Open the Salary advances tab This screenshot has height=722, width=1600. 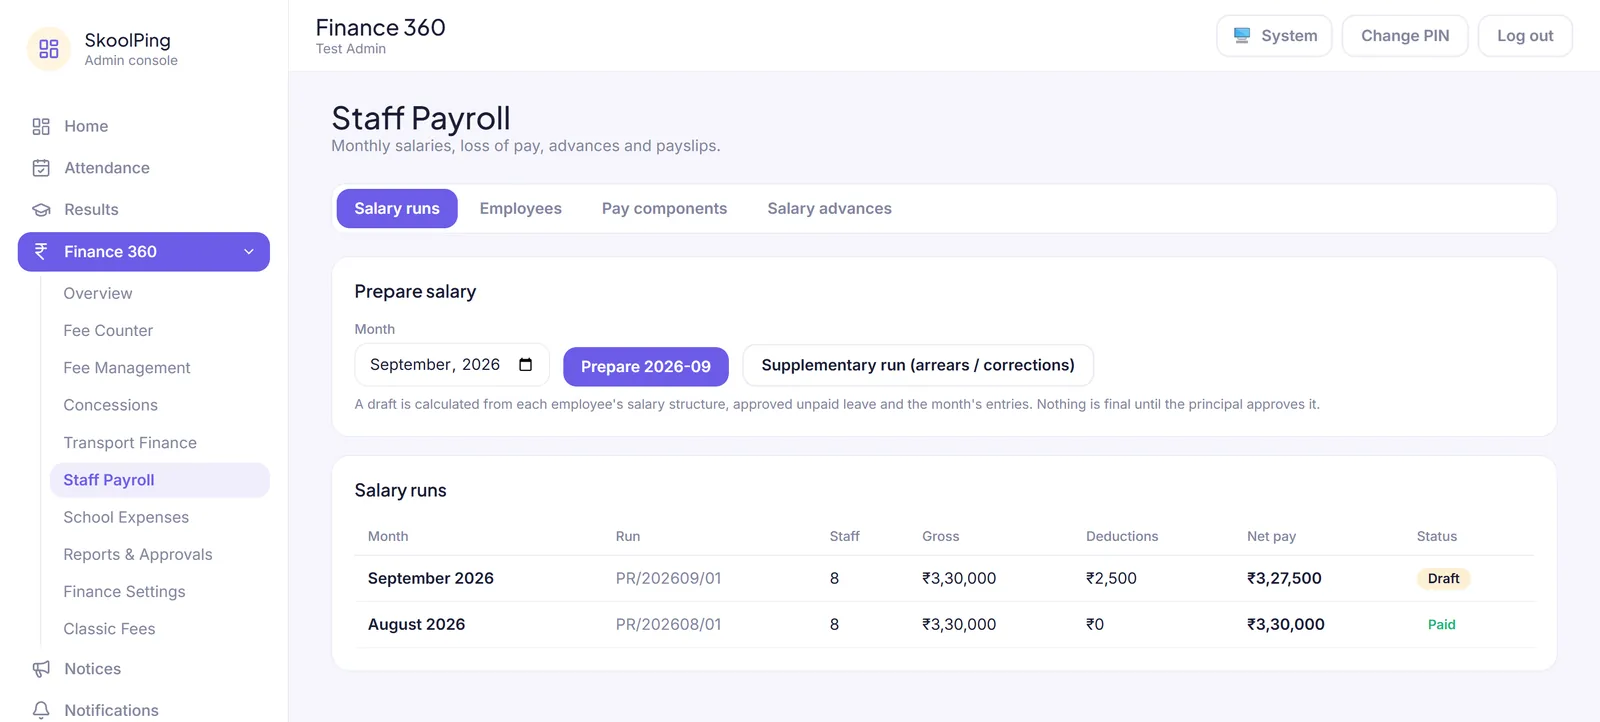tap(830, 209)
